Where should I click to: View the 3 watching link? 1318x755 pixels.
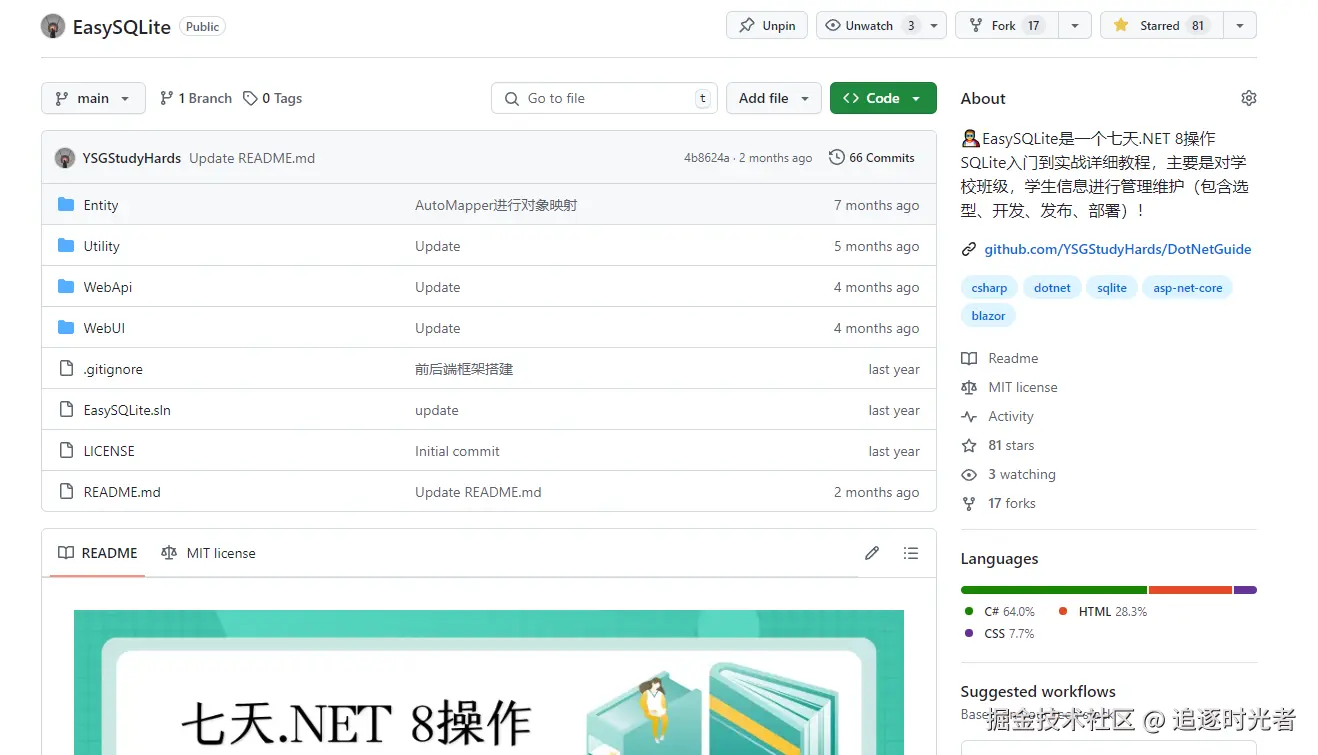pyautogui.click(x=1008, y=474)
